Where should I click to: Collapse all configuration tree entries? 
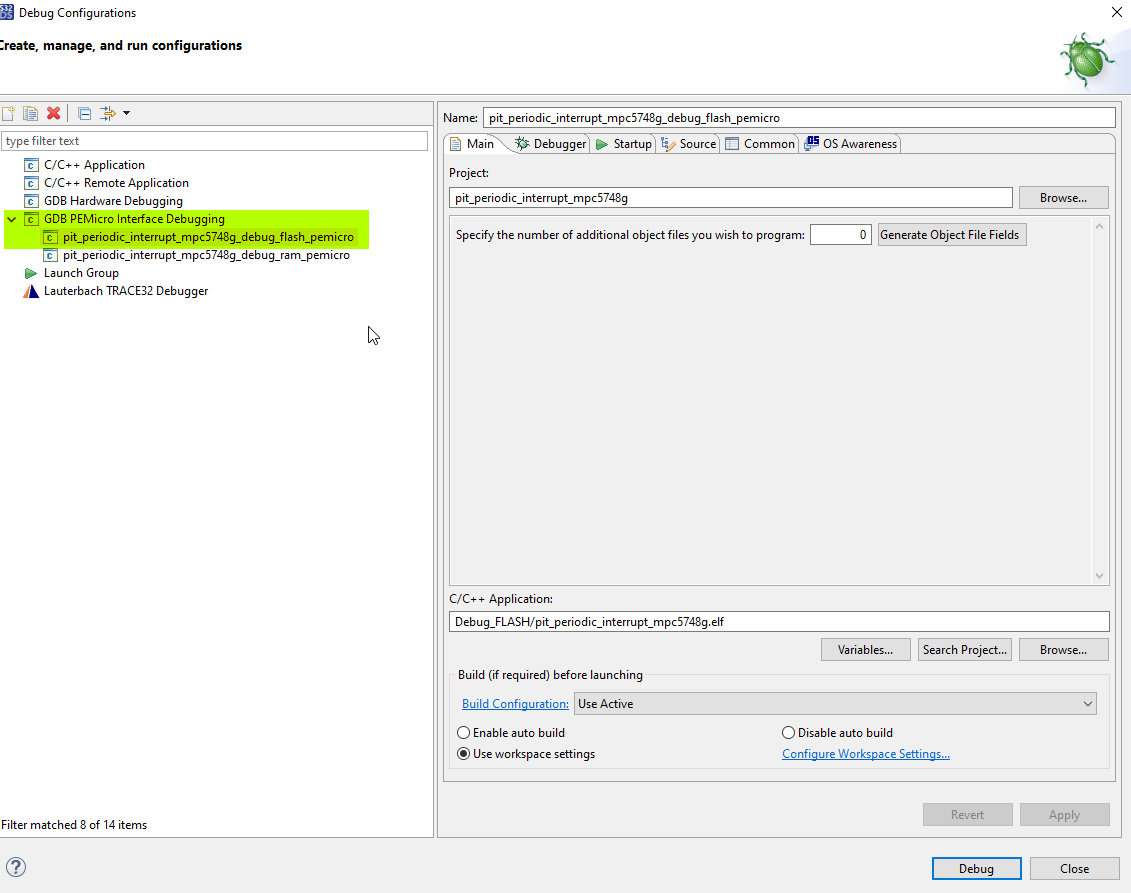(84, 113)
